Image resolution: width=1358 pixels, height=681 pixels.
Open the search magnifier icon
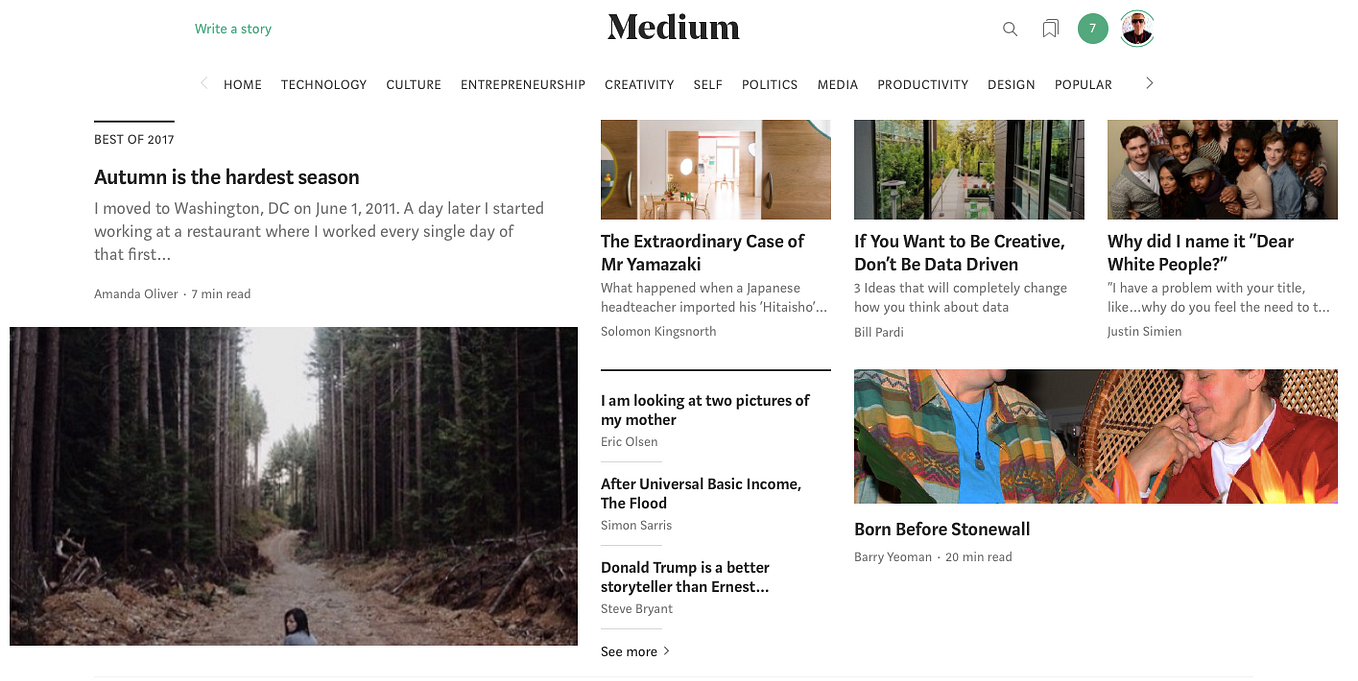[x=1010, y=29]
